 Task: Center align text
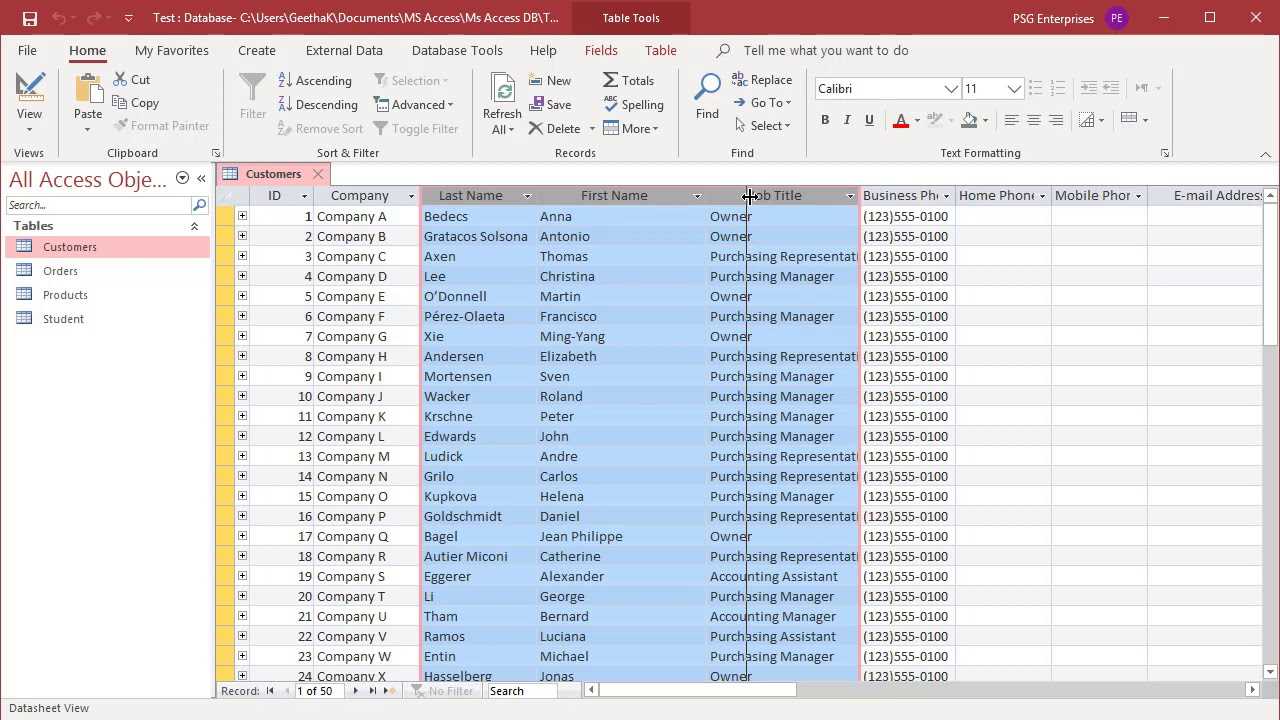(1033, 120)
